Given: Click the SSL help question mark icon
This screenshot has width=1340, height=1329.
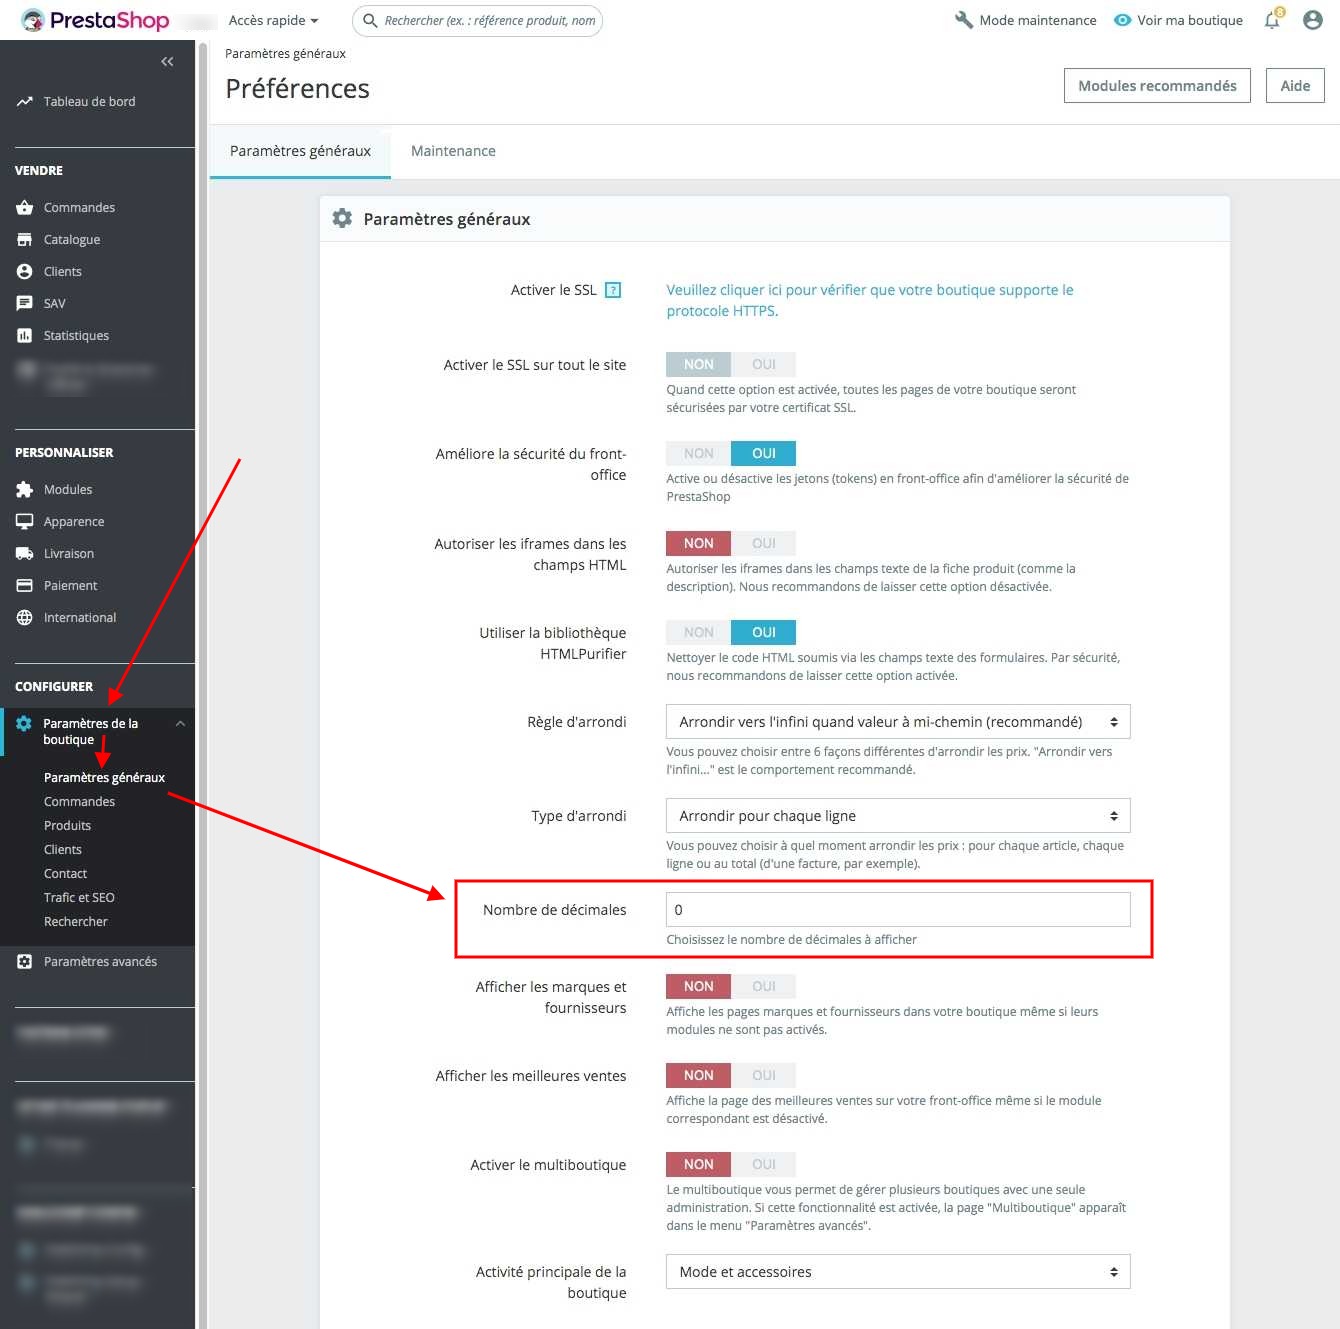Looking at the screenshot, I should coord(613,290).
